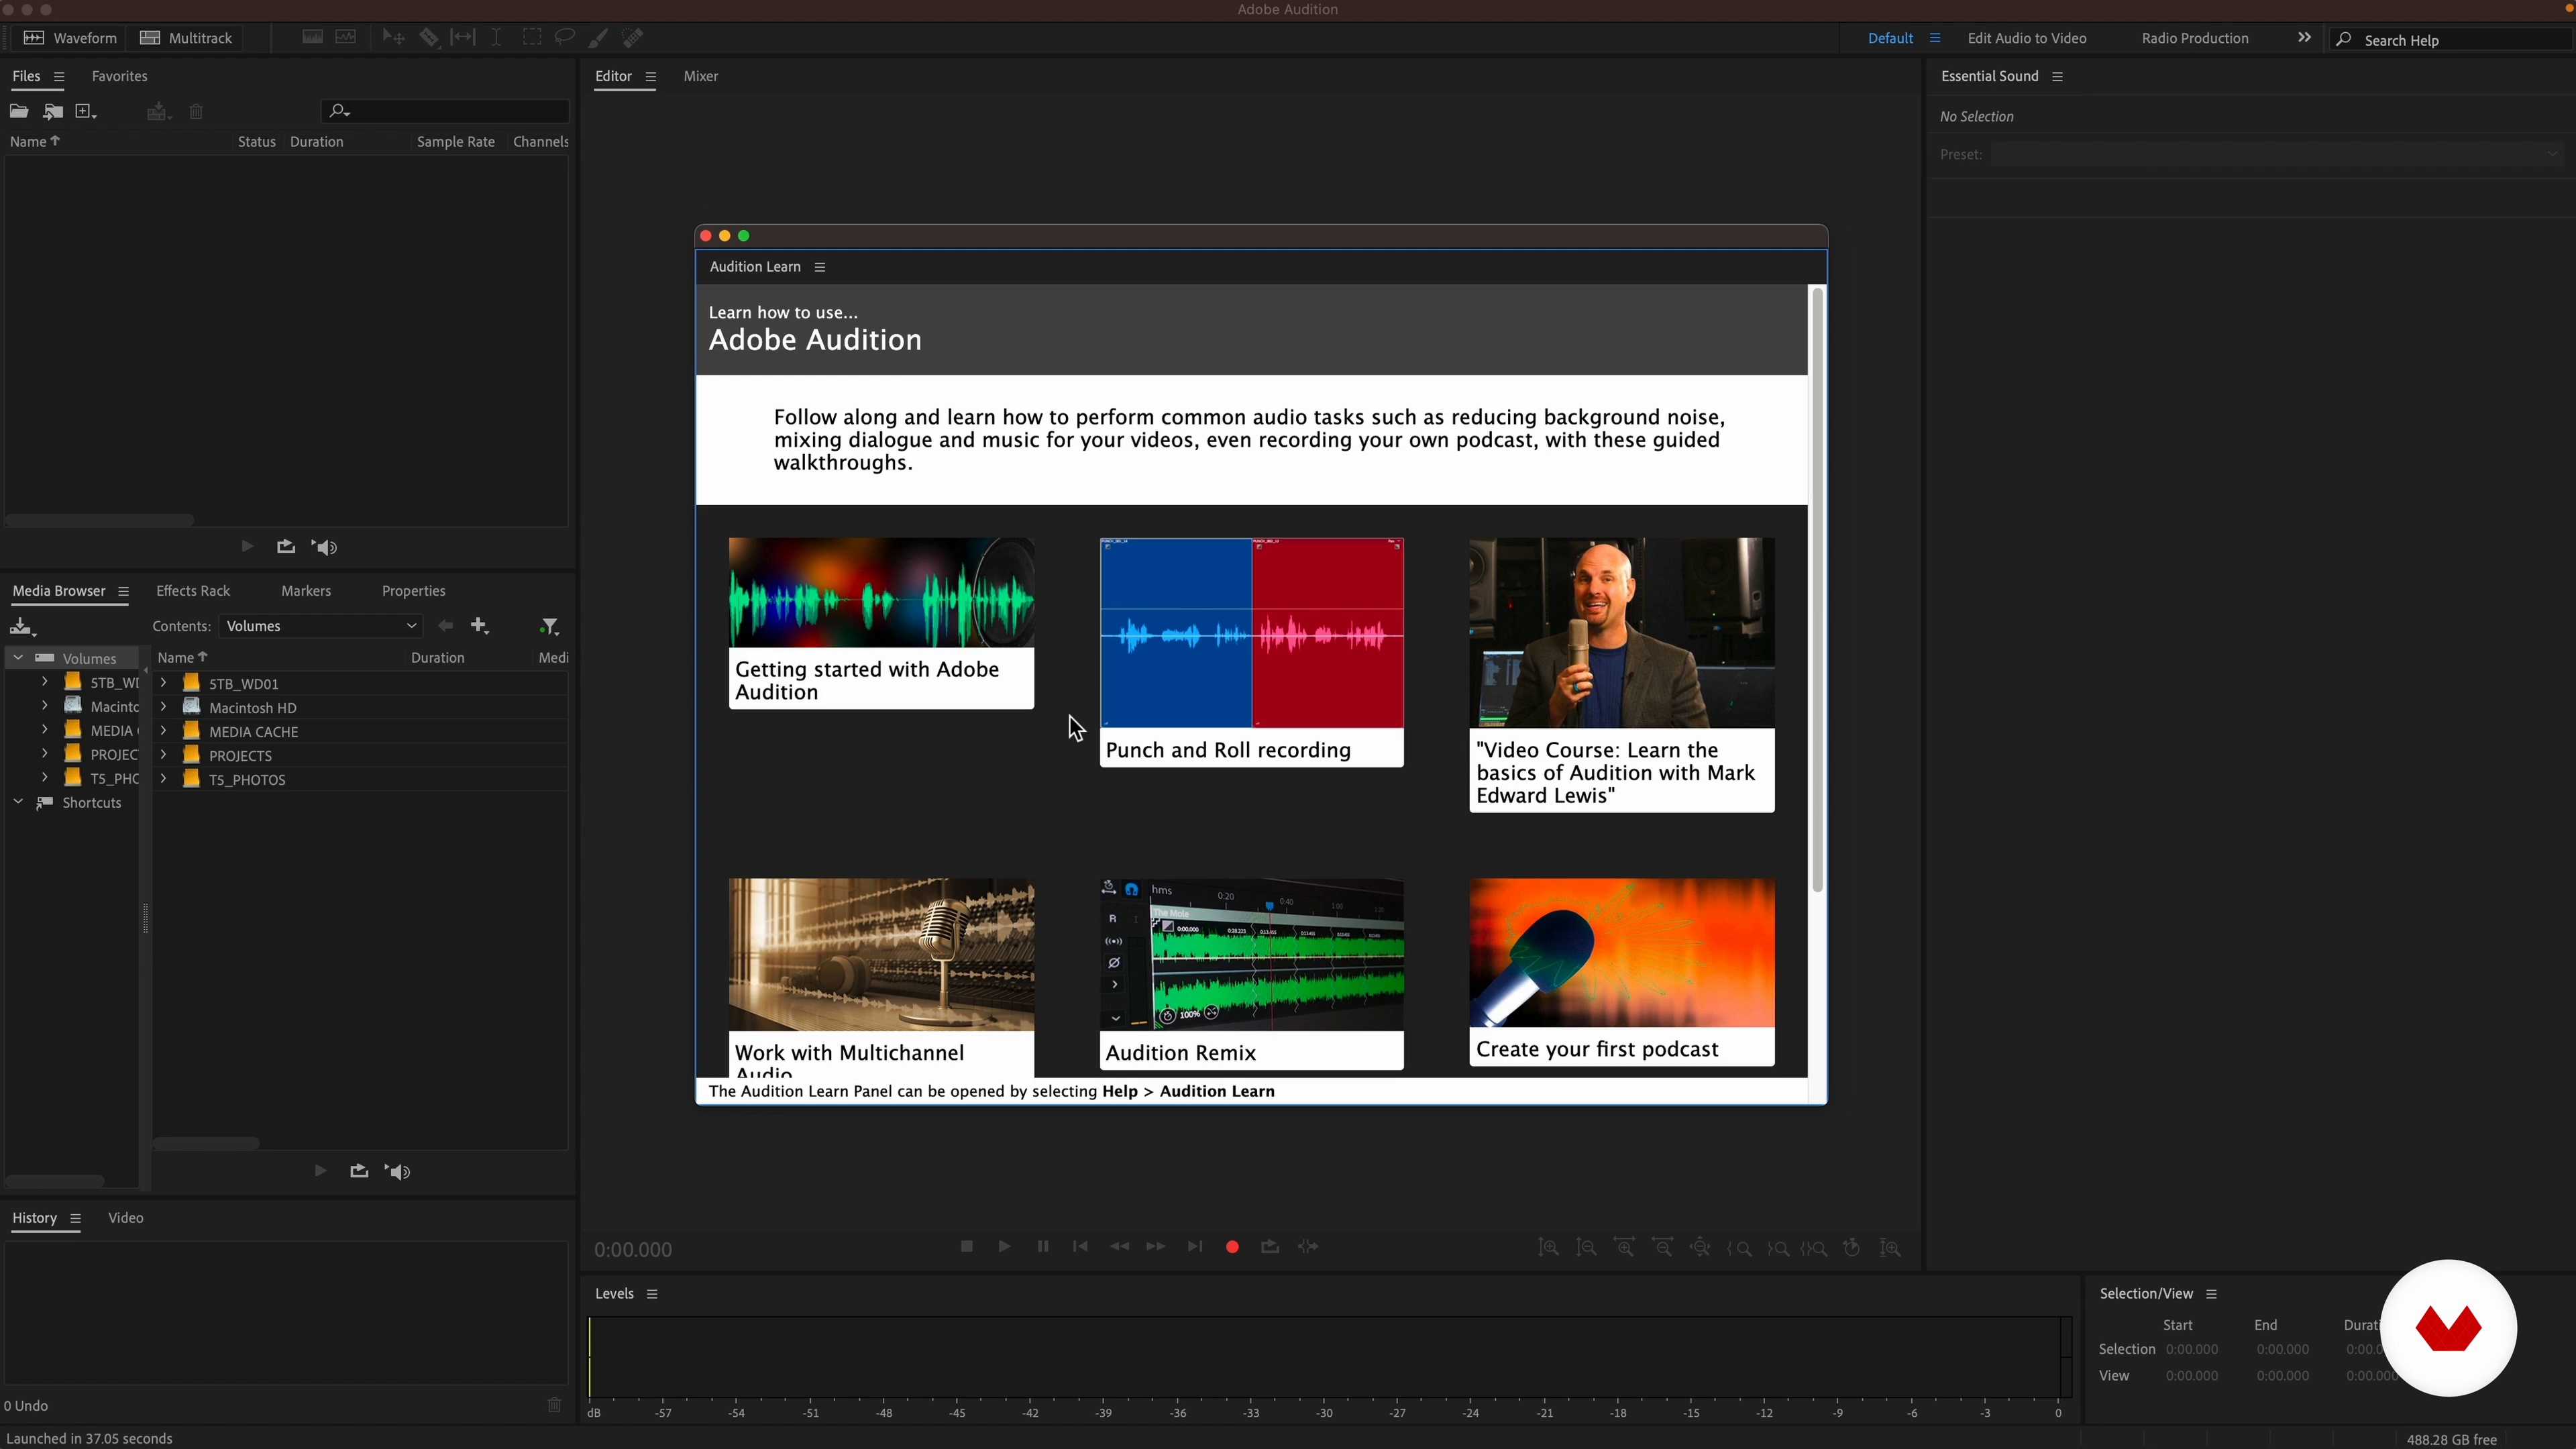This screenshot has height=1449, width=2576.
Task: Select the Slip tool
Action: (463, 38)
